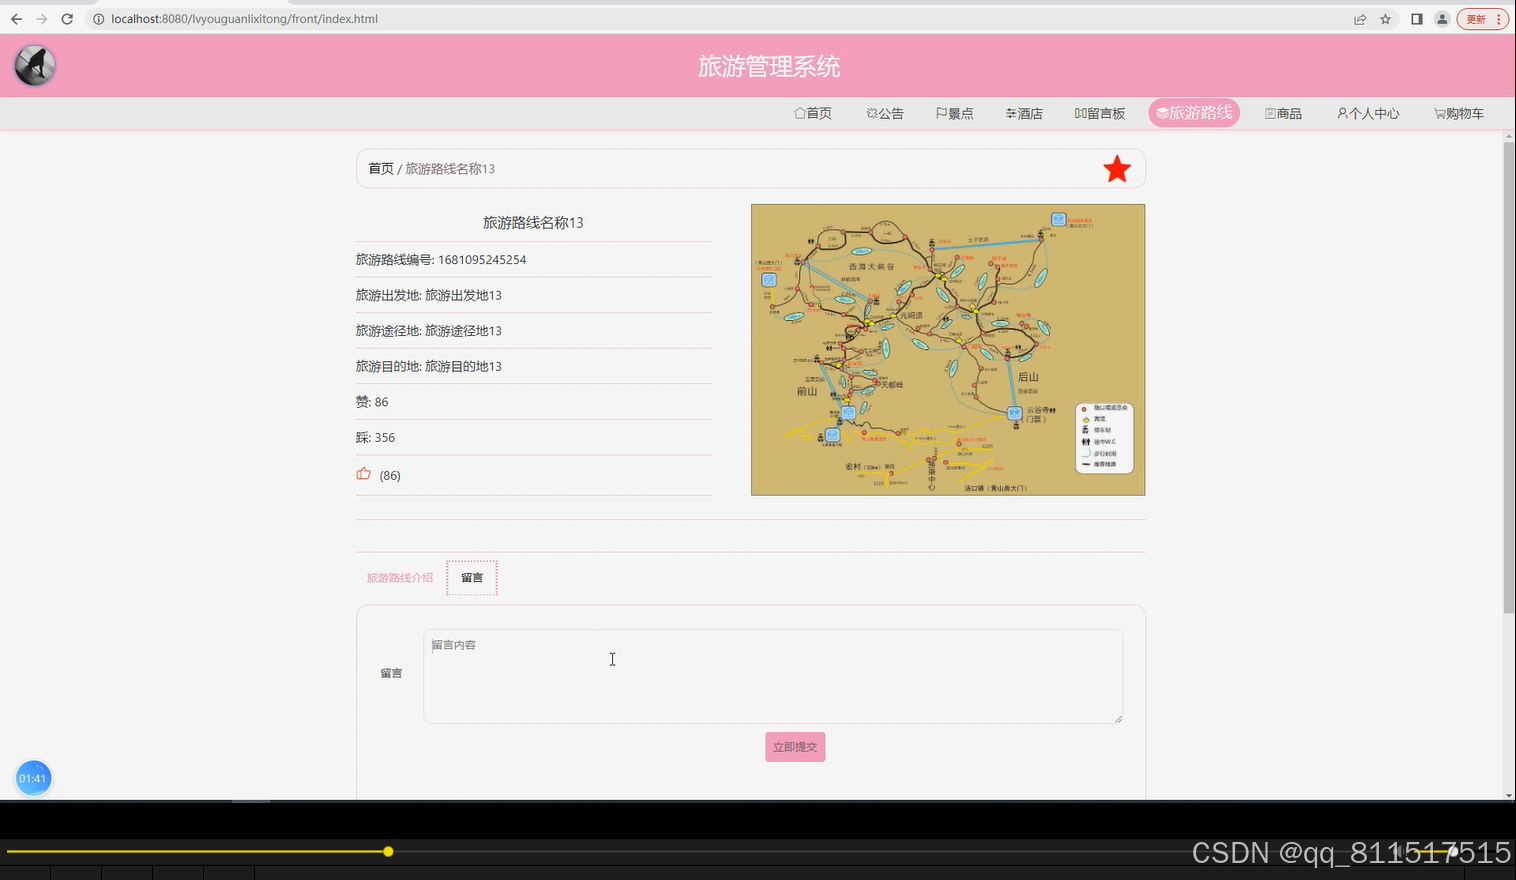Open the 留言 comments tab
Image resolution: width=1516 pixels, height=880 pixels.
tap(471, 577)
